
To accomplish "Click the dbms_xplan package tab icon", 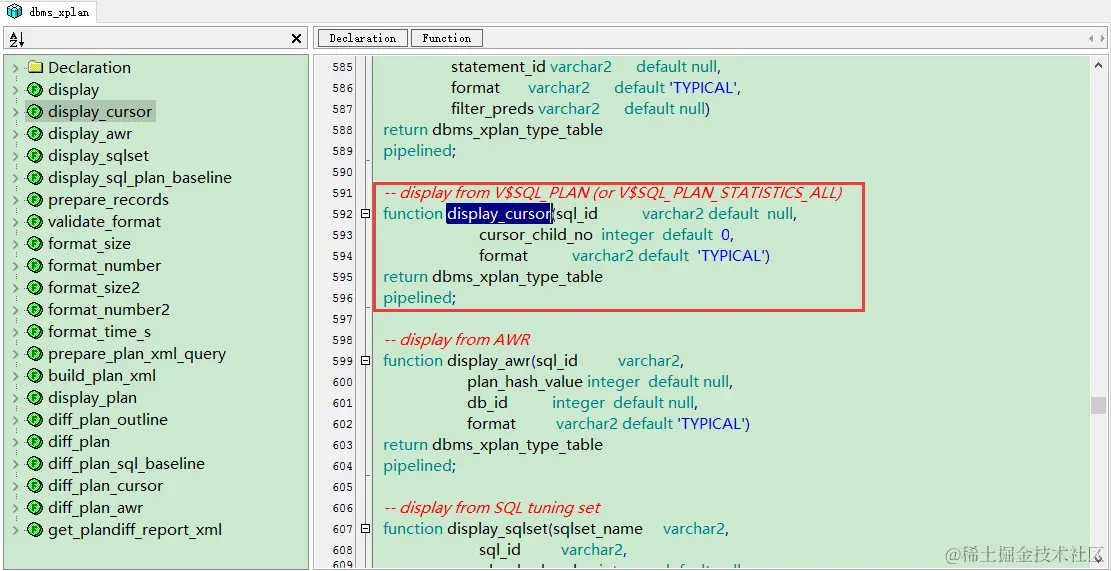I will pos(14,11).
